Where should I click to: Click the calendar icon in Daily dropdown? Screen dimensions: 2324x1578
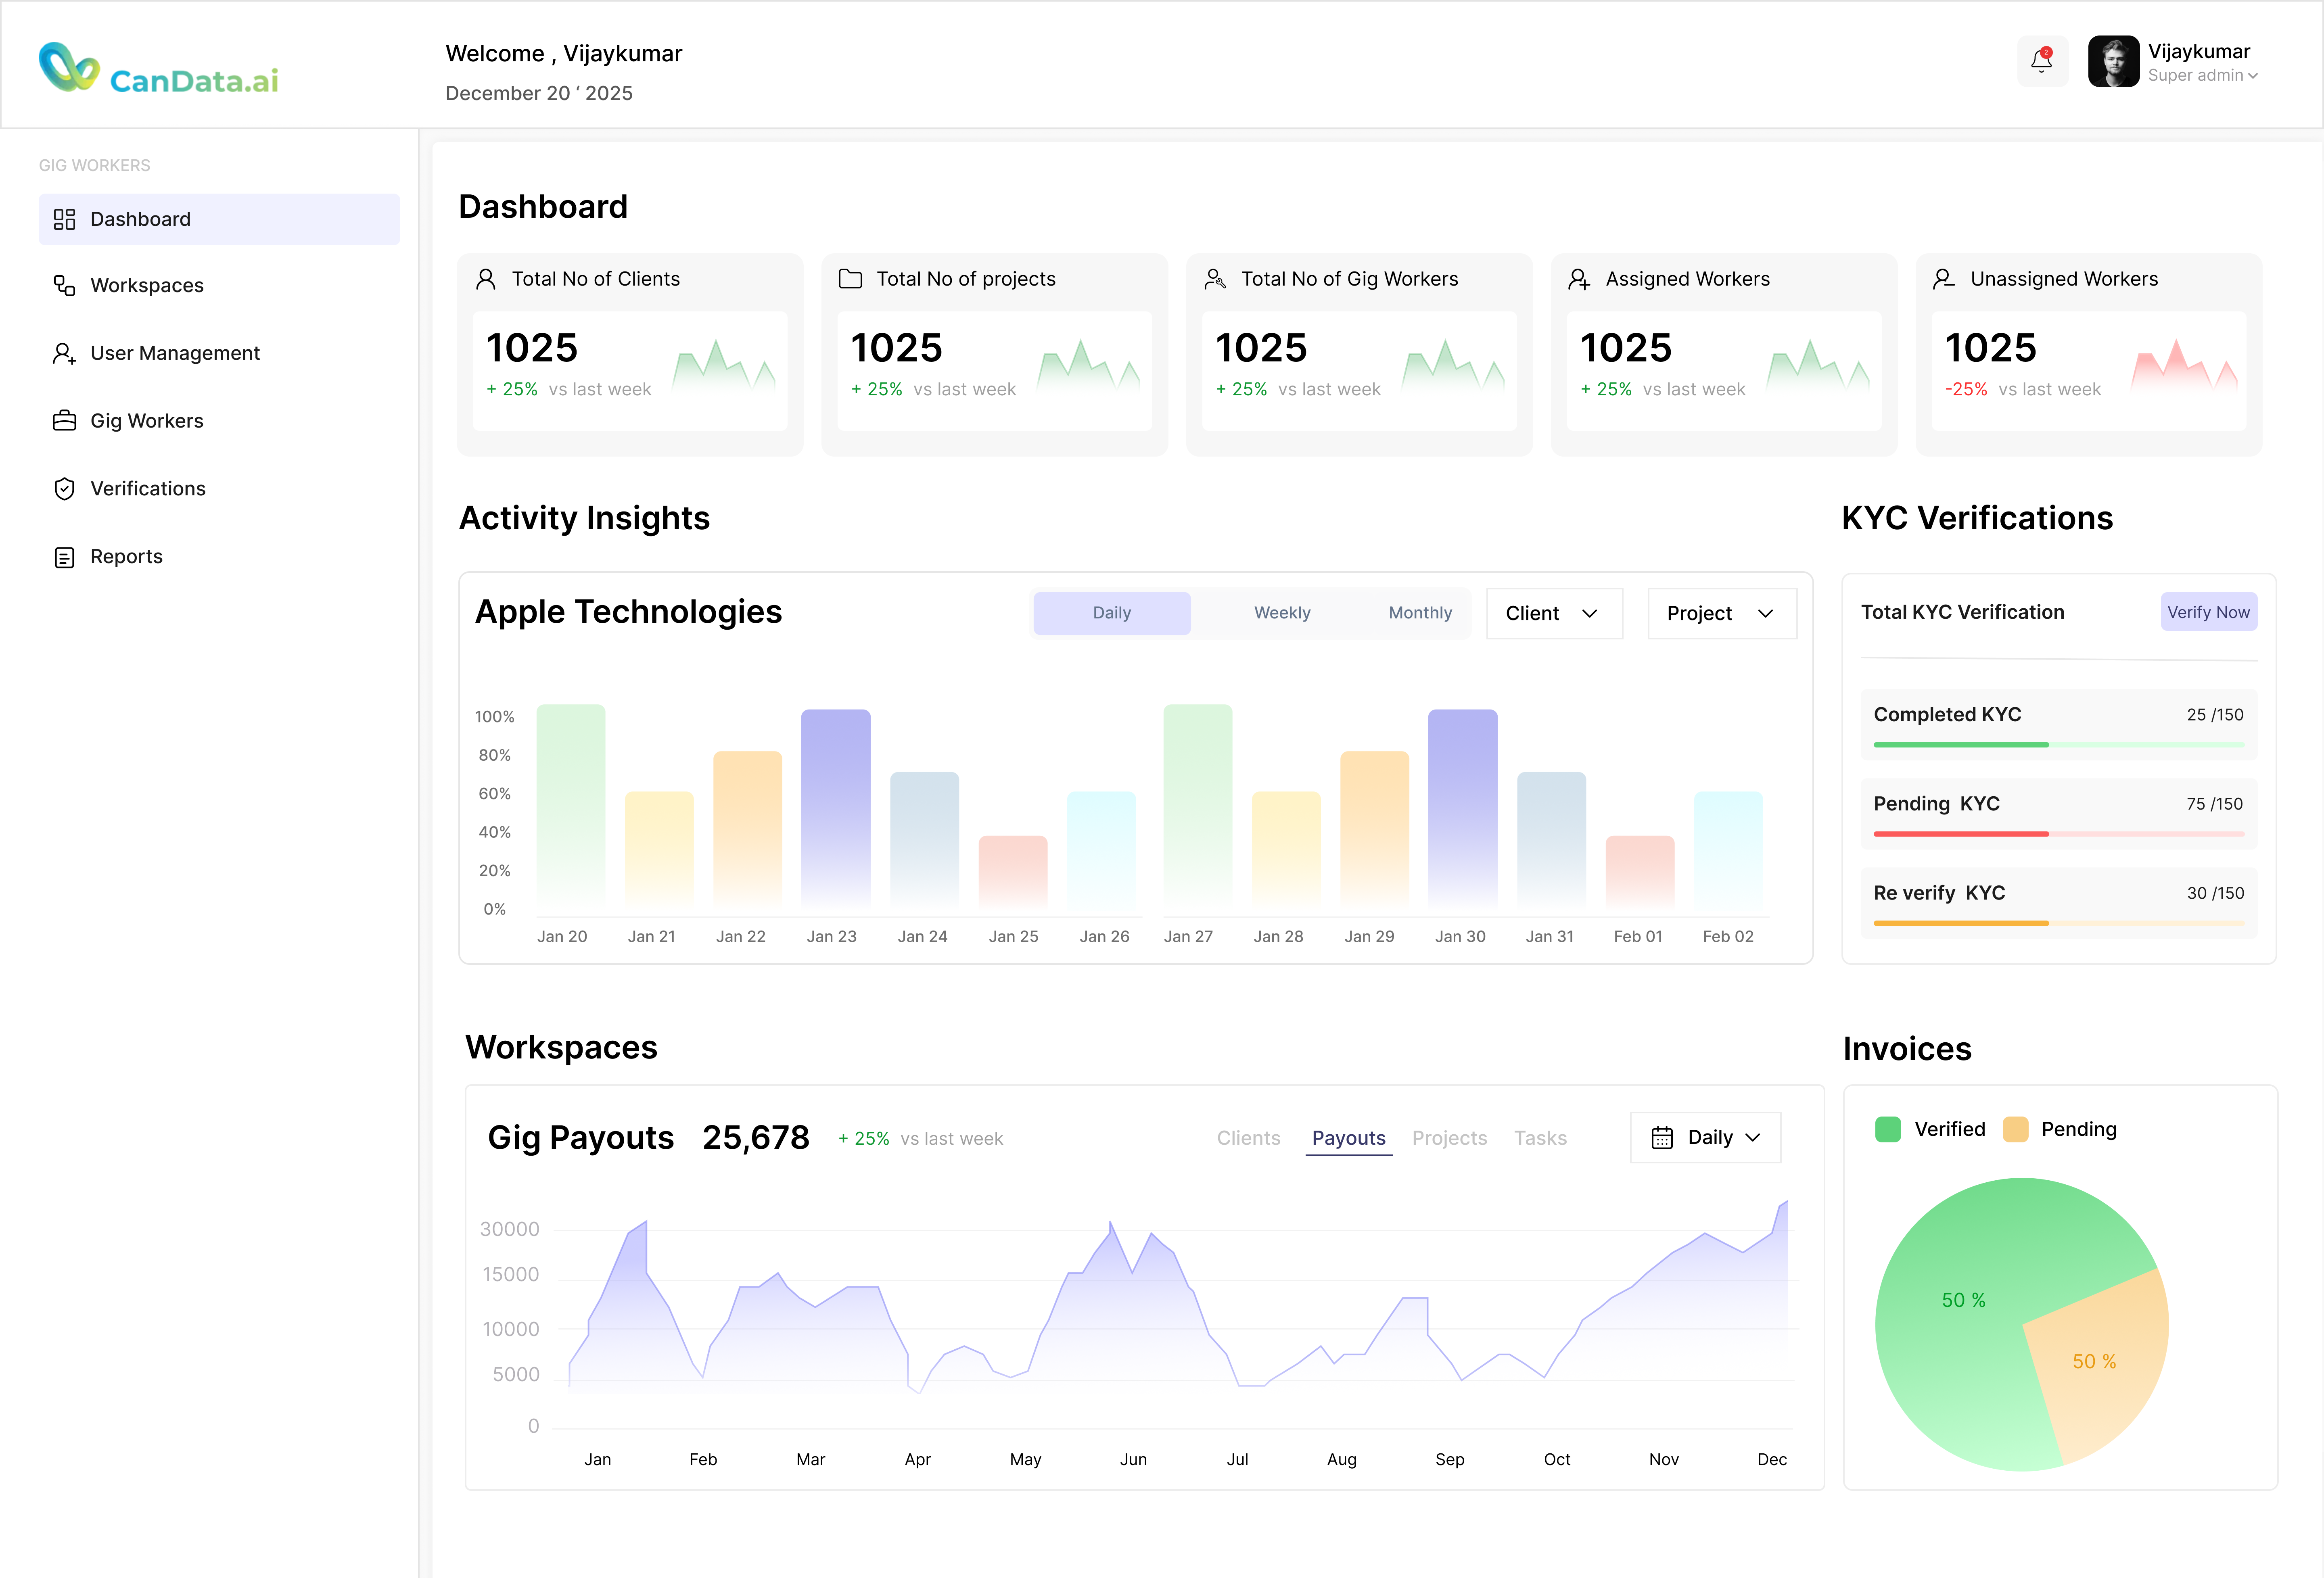(1661, 1138)
